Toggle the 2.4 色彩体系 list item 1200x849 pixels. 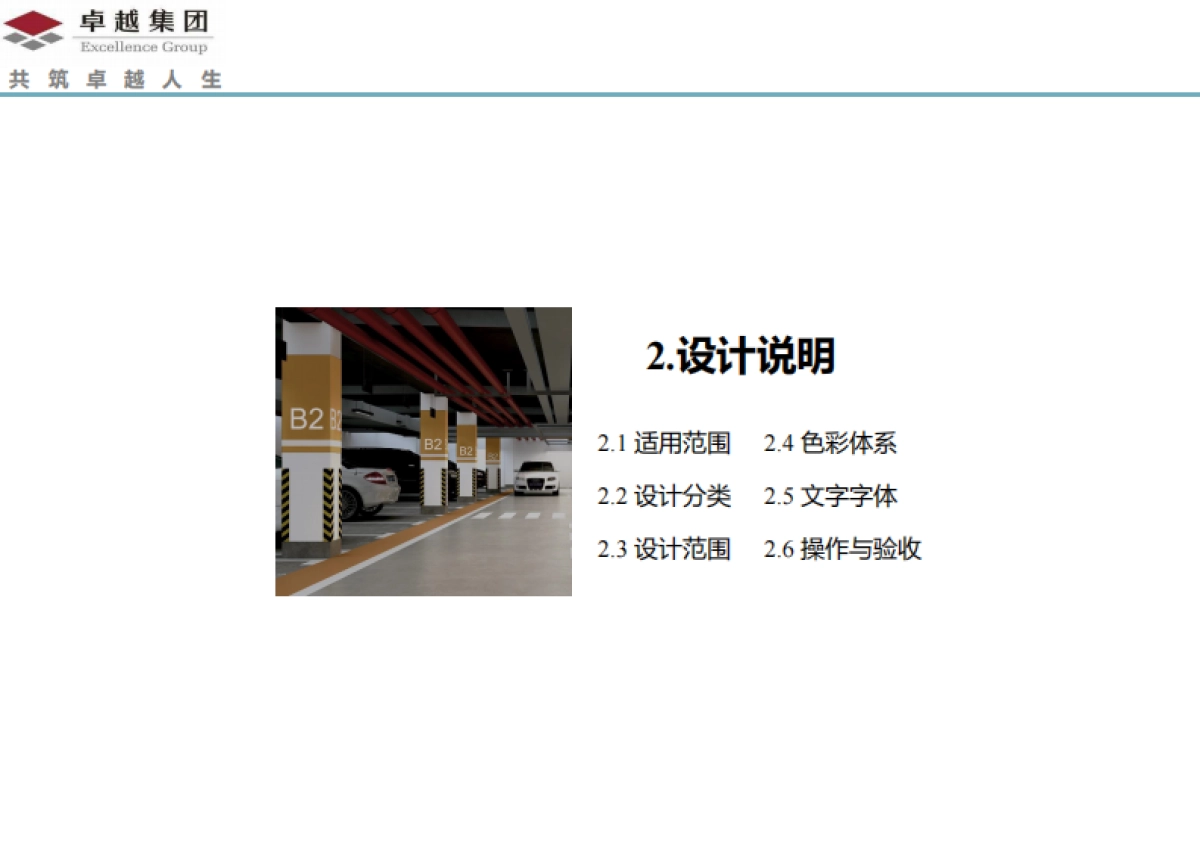[x=831, y=443]
